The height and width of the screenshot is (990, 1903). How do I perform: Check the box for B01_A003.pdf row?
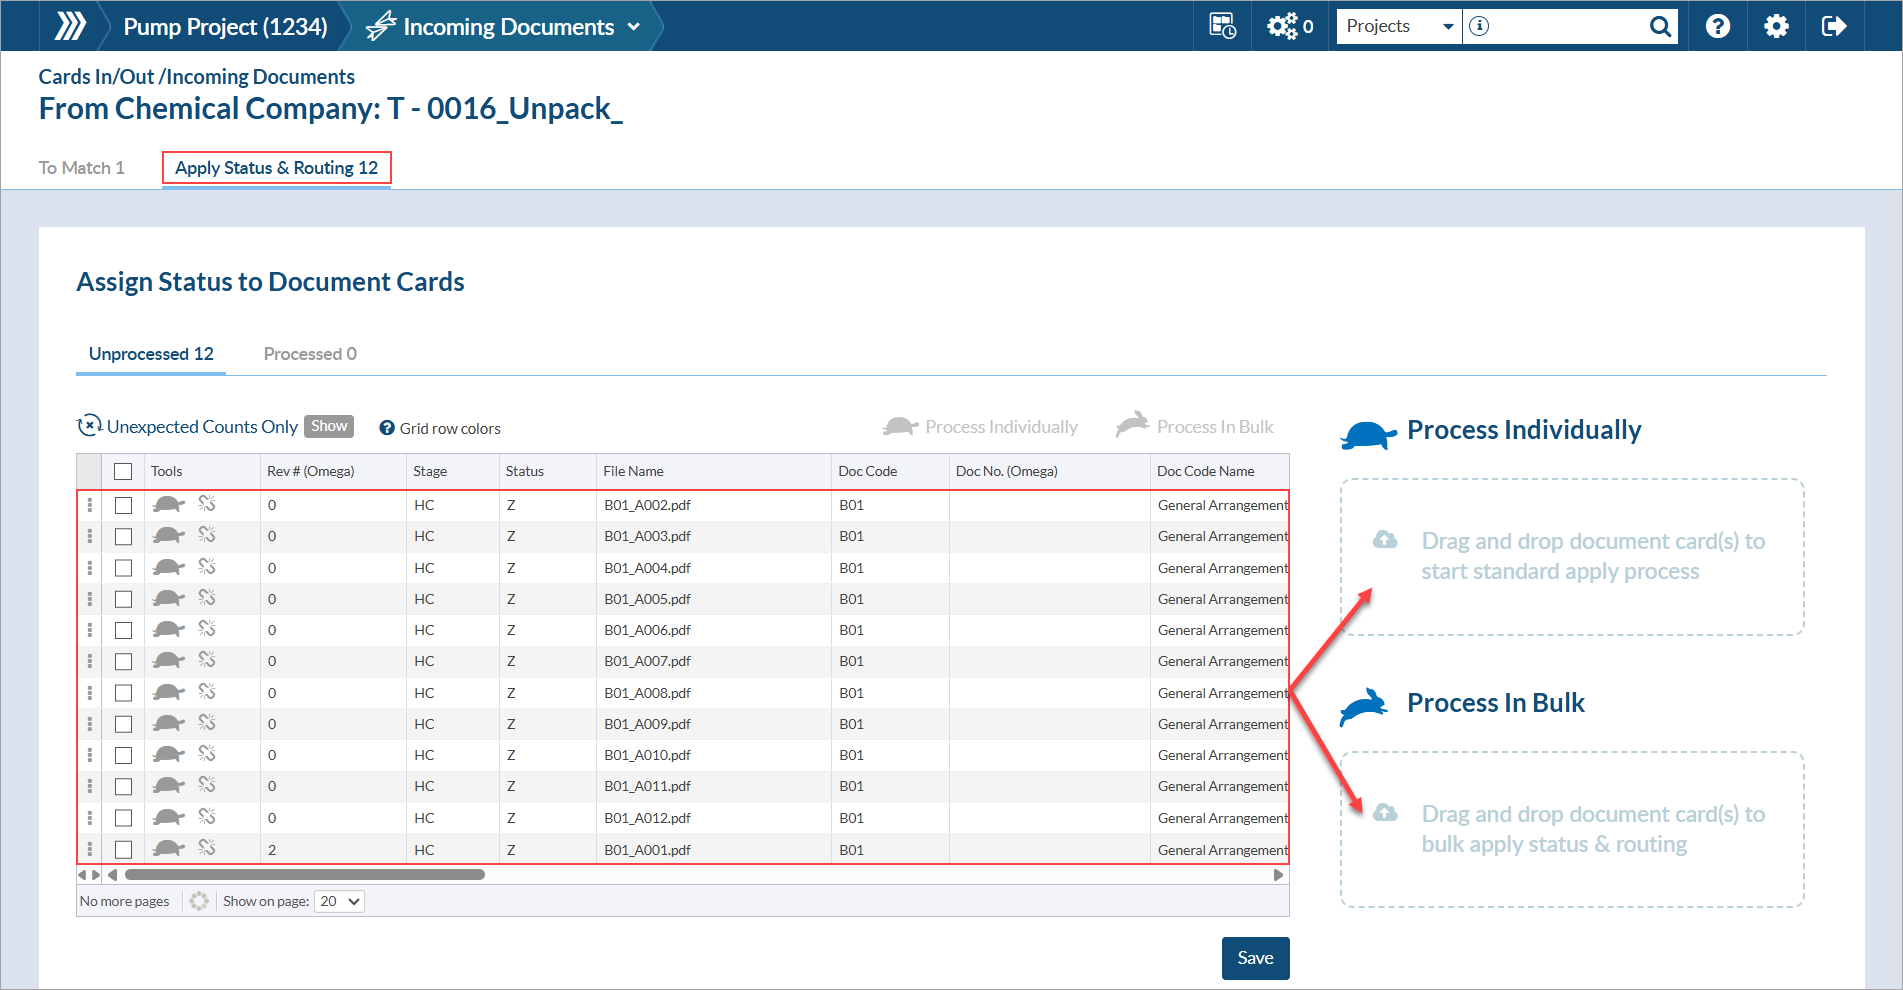click(123, 537)
